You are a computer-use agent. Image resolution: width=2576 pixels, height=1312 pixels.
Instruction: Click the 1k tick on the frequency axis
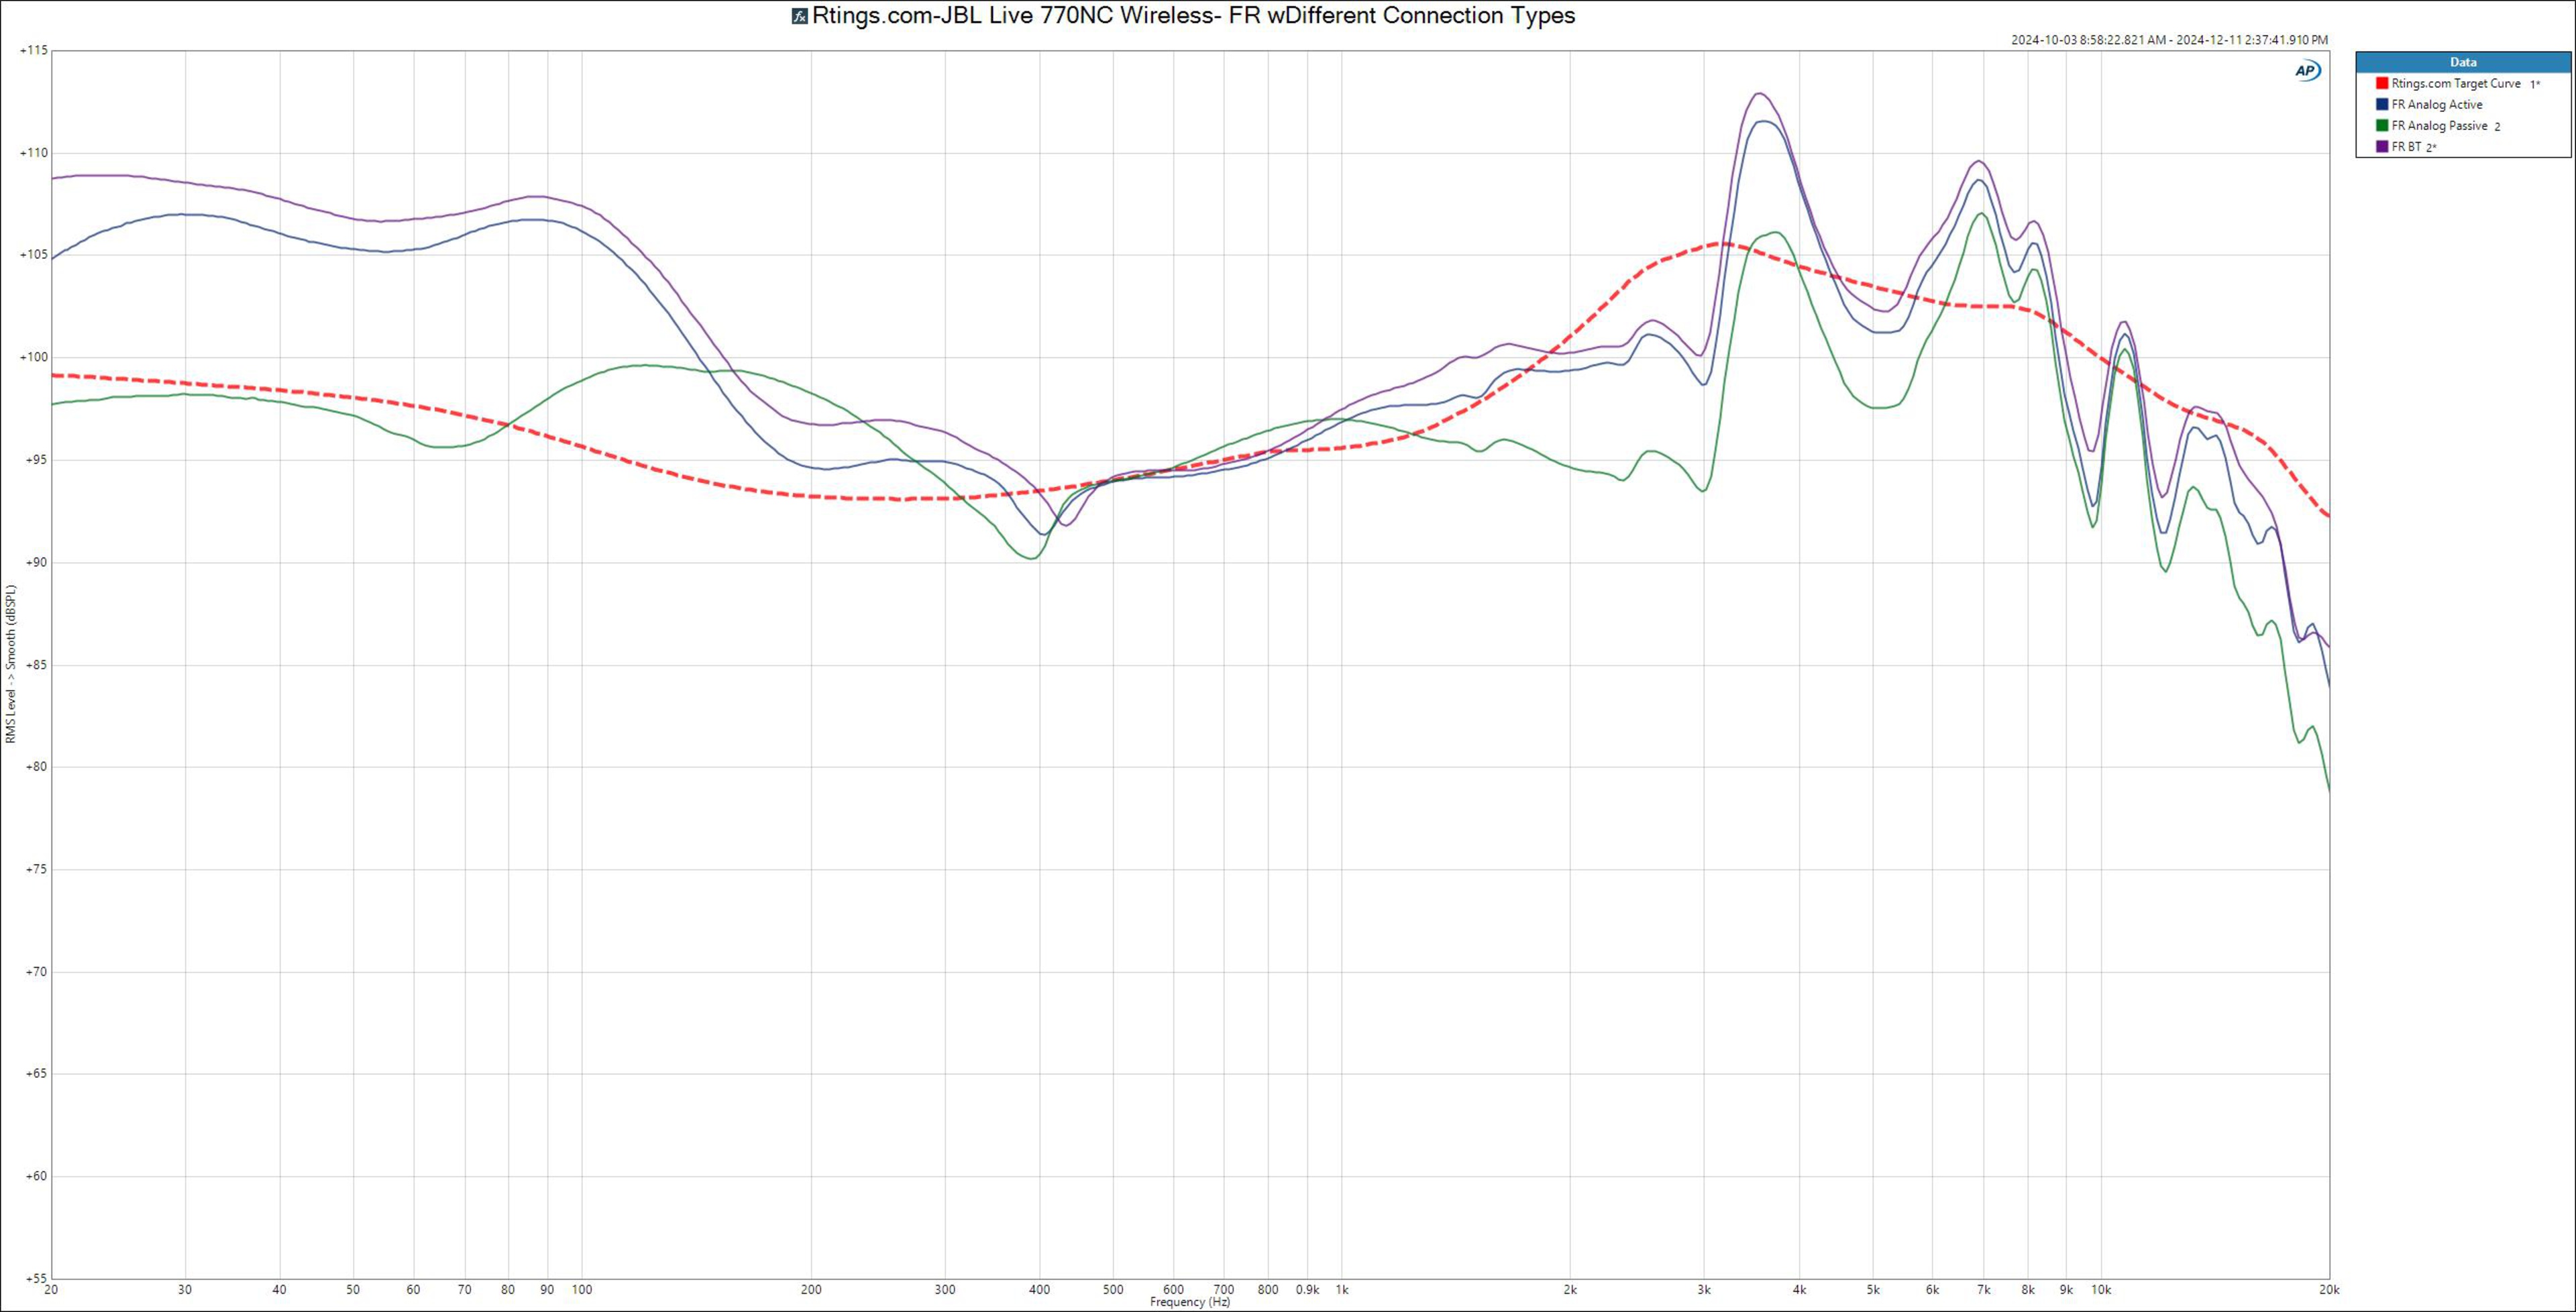[x=1342, y=1290]
